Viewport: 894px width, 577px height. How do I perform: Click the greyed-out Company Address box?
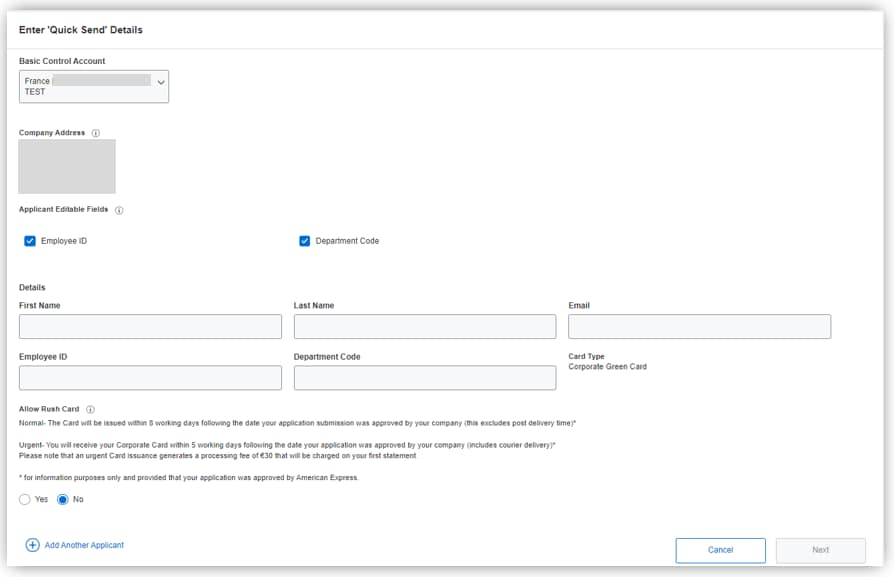[x=67, y=166]
